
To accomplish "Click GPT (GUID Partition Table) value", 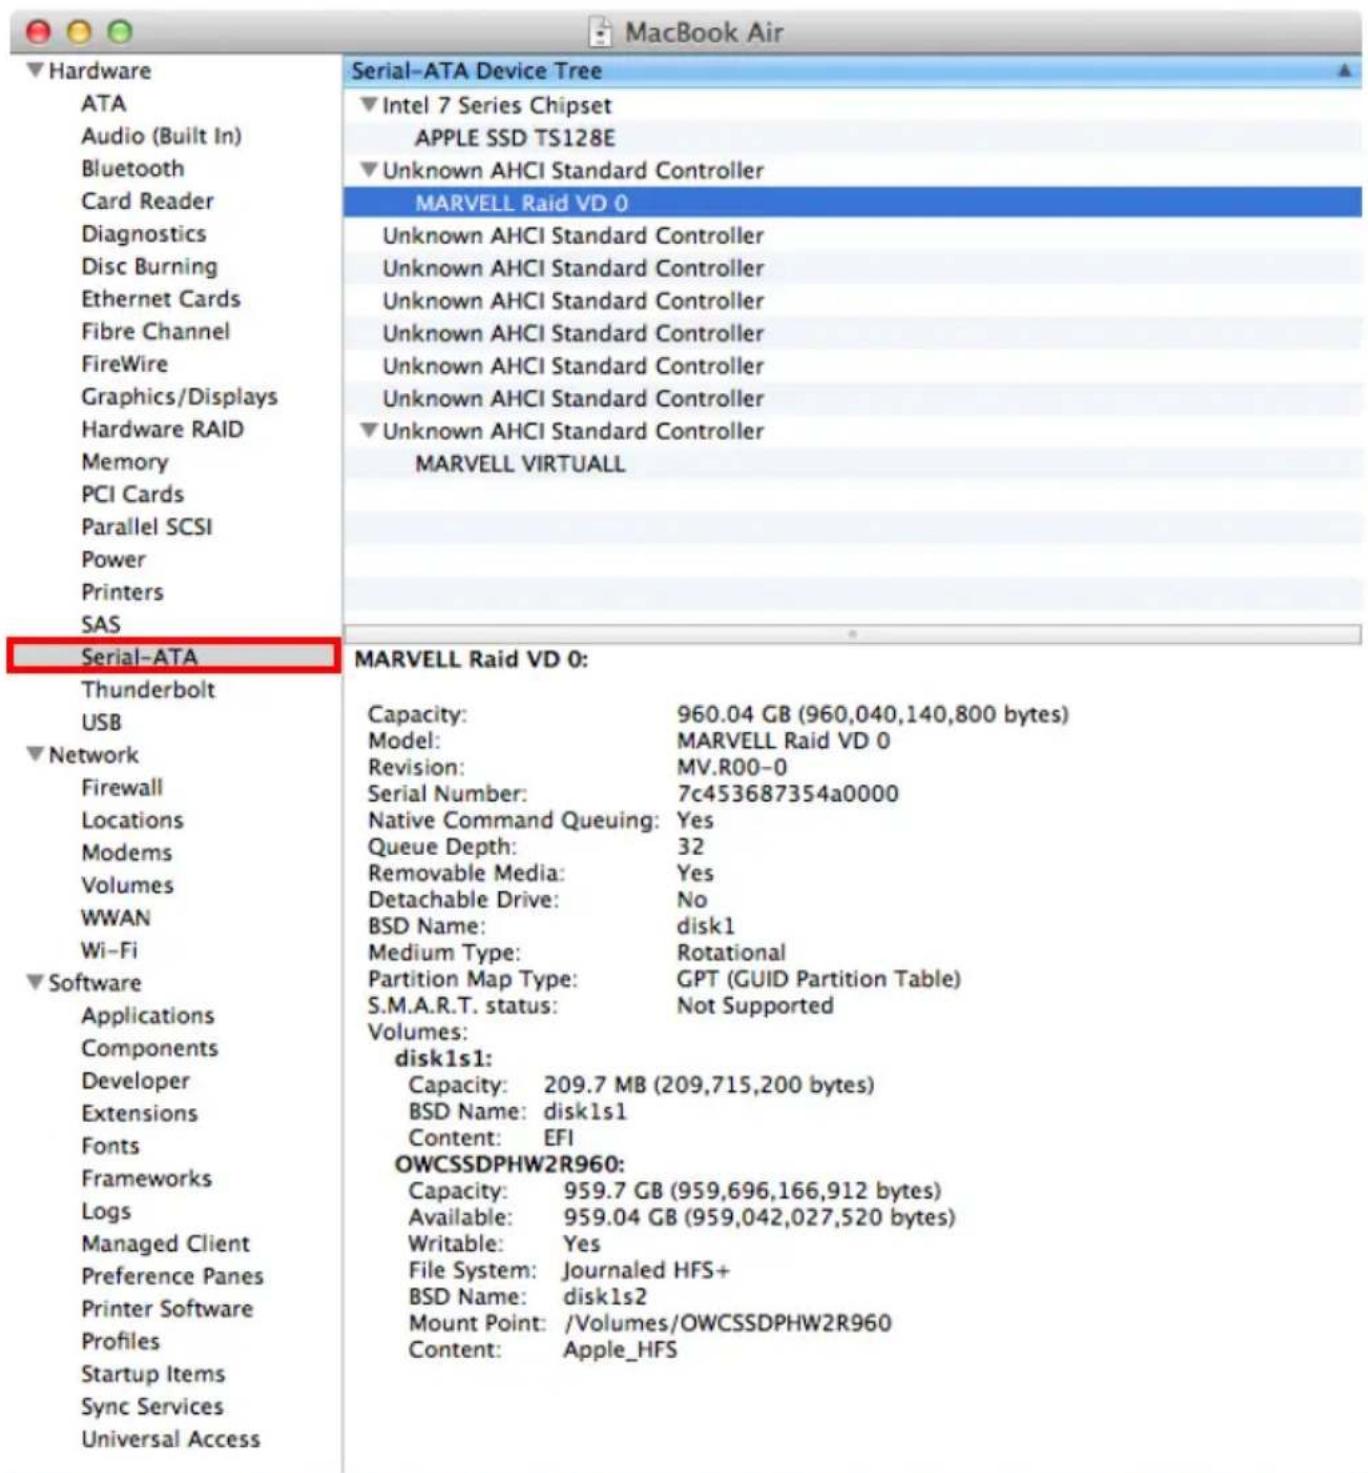I will pyautogui.click(x=819, y=979).
